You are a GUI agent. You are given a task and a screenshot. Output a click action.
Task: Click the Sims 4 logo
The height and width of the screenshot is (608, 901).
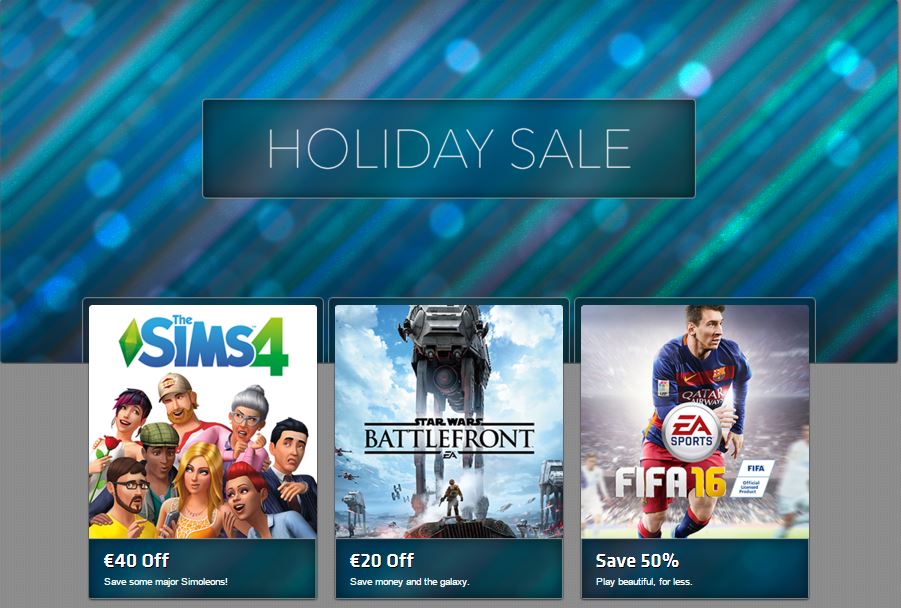(203, 344)
